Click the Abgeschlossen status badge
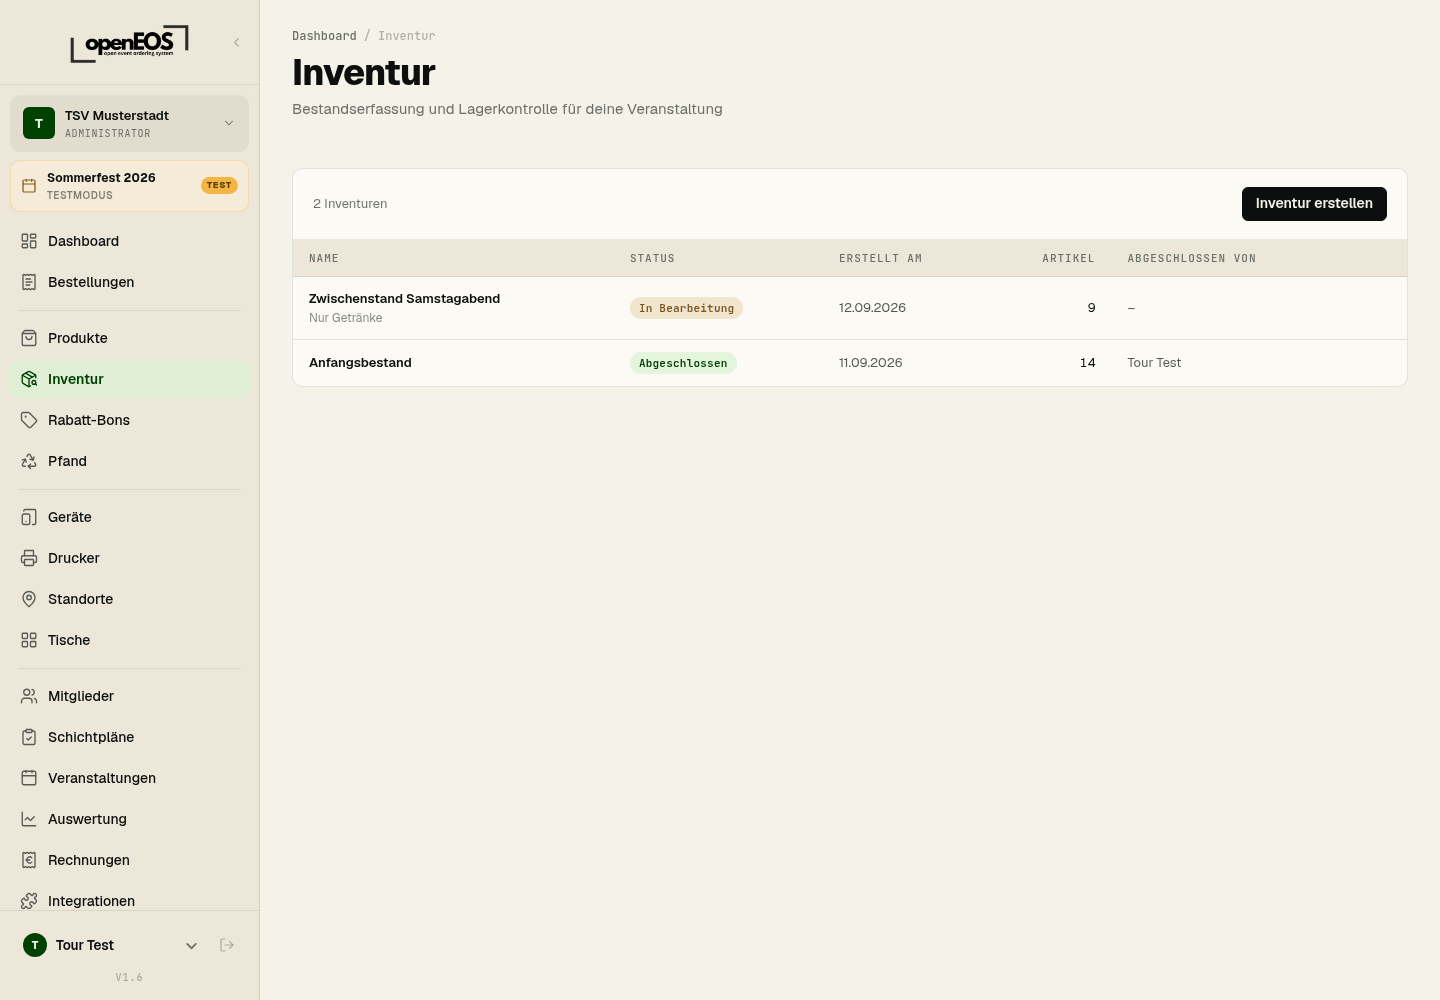The height and width of the screenshot is (1000, 1440). (x=683, y=363)
